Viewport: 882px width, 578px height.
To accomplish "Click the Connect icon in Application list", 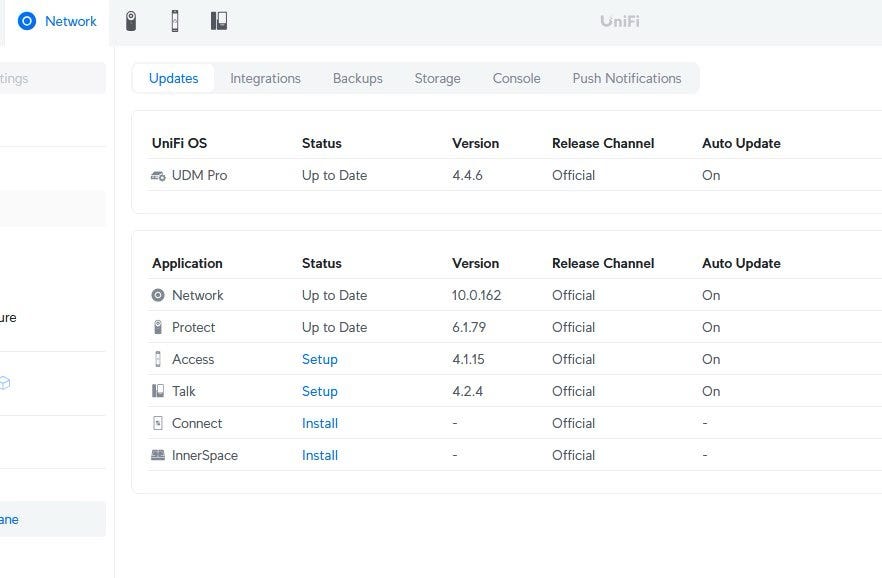I will pyautogui.click(x=158, y=424).
